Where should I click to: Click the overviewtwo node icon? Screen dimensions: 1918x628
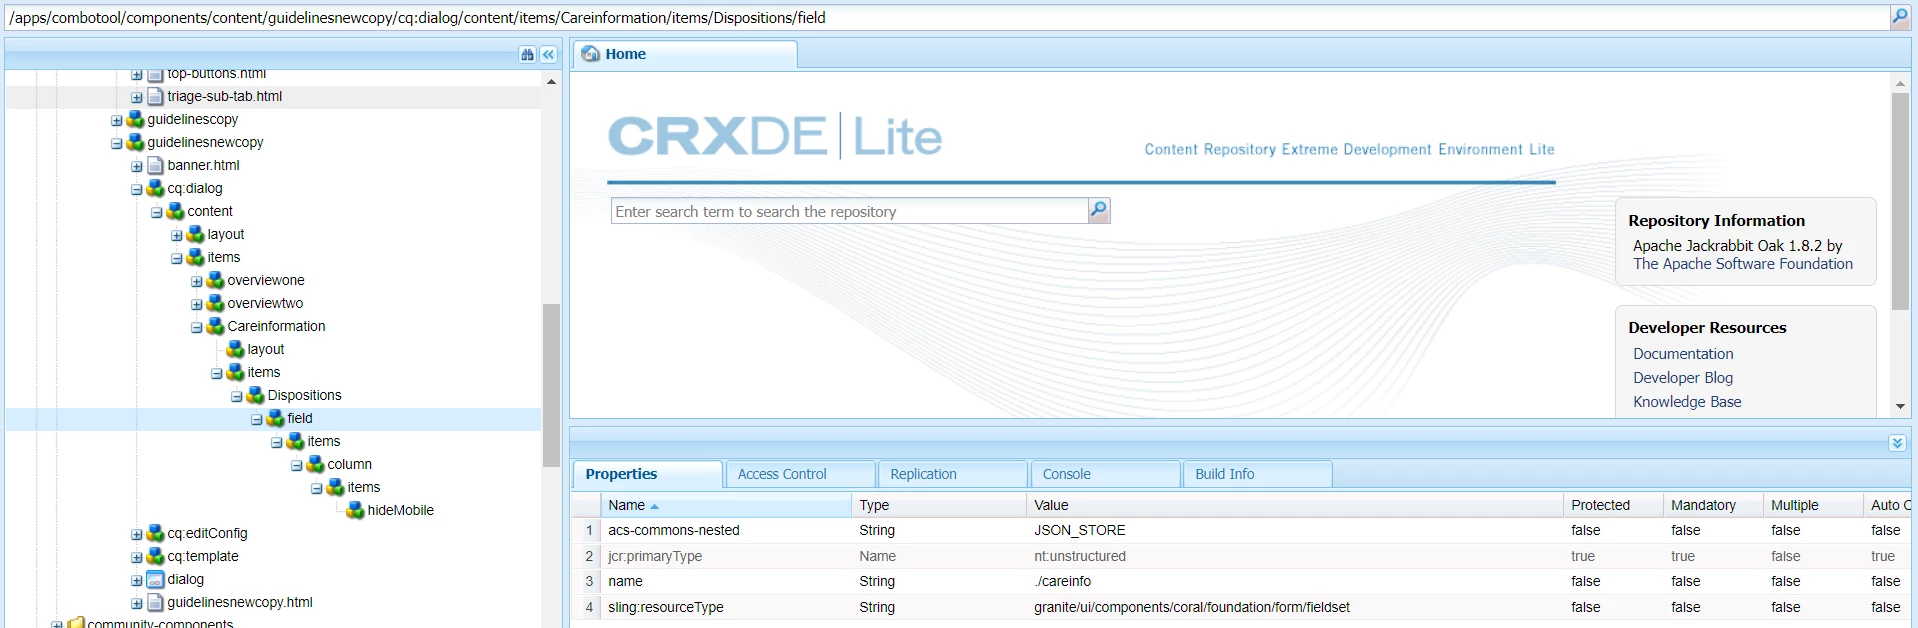[215, 303]
